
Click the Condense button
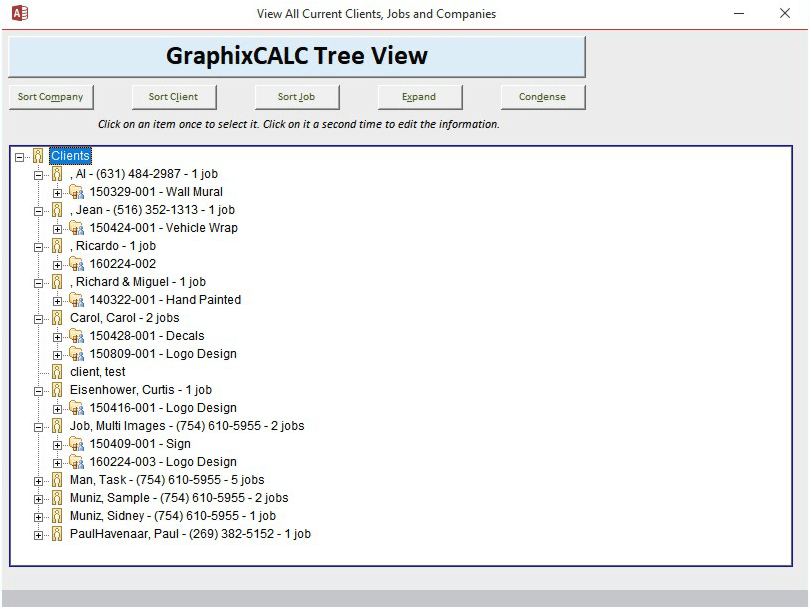pyautogui.click(x=542, y=97)
